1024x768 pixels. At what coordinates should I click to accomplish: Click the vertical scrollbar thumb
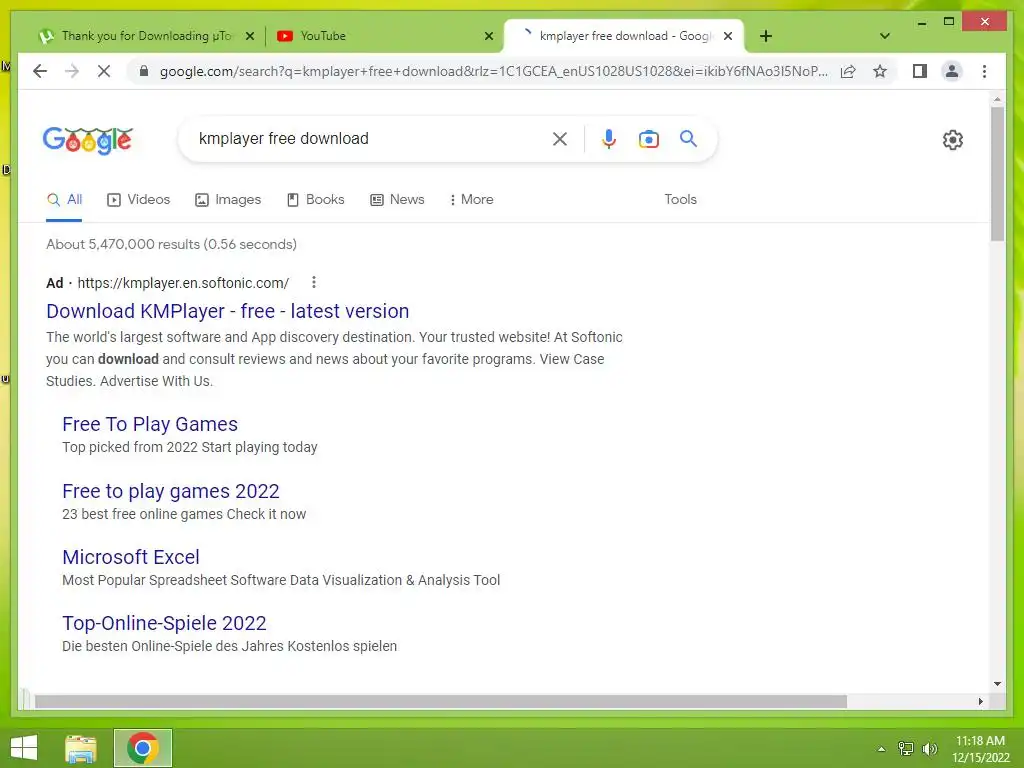click(997, 174)
